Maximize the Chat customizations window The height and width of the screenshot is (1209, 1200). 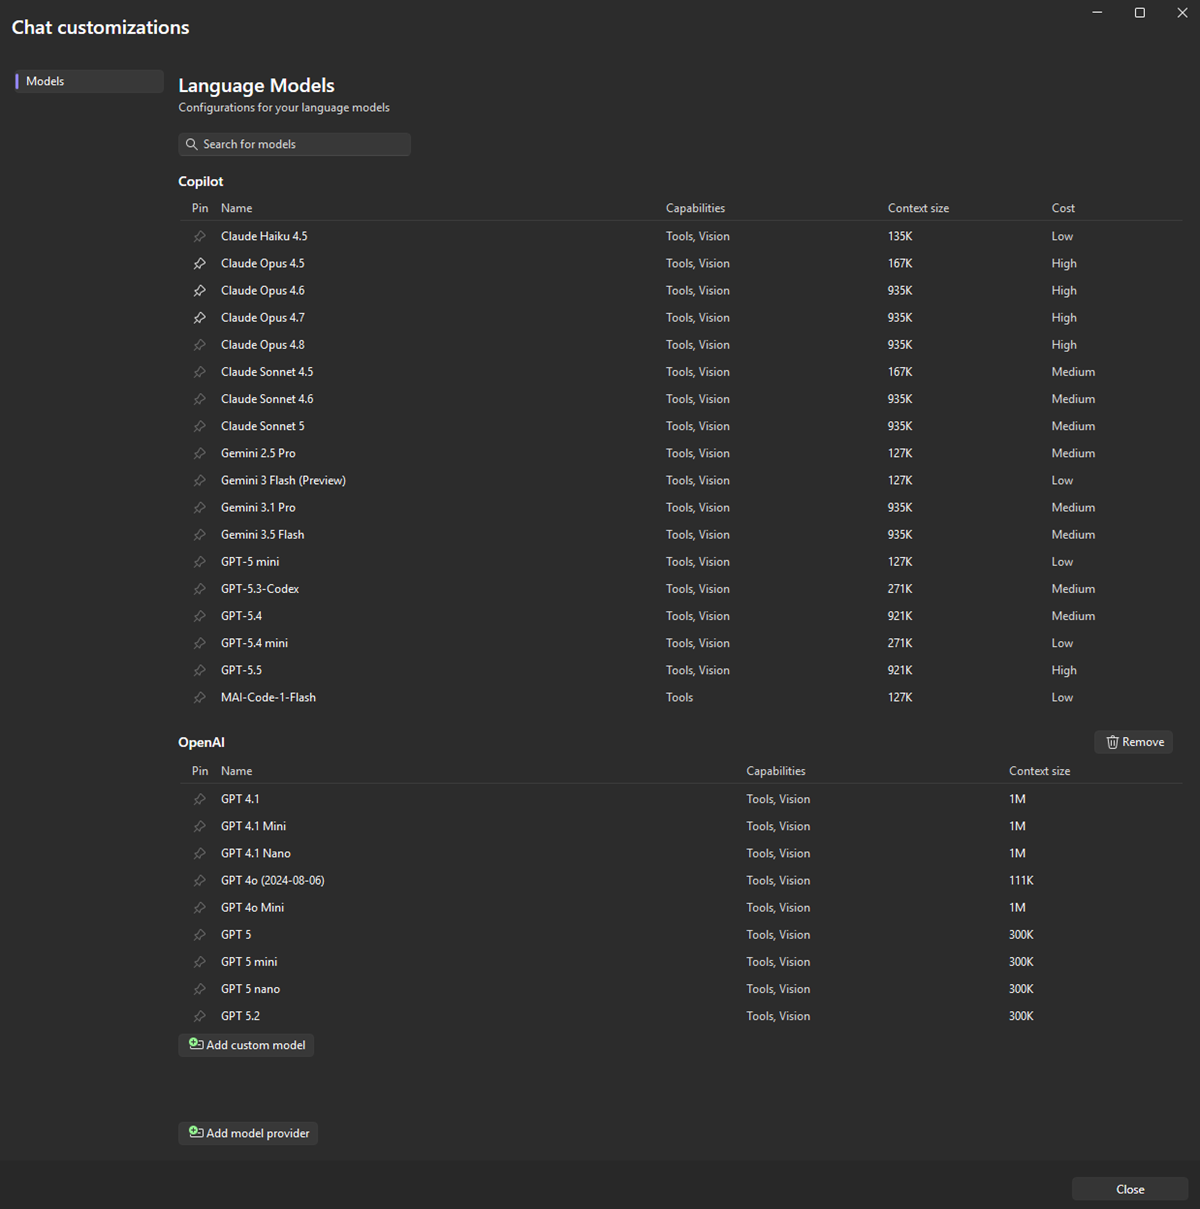pyautogui.click(x=1140, y=13)
